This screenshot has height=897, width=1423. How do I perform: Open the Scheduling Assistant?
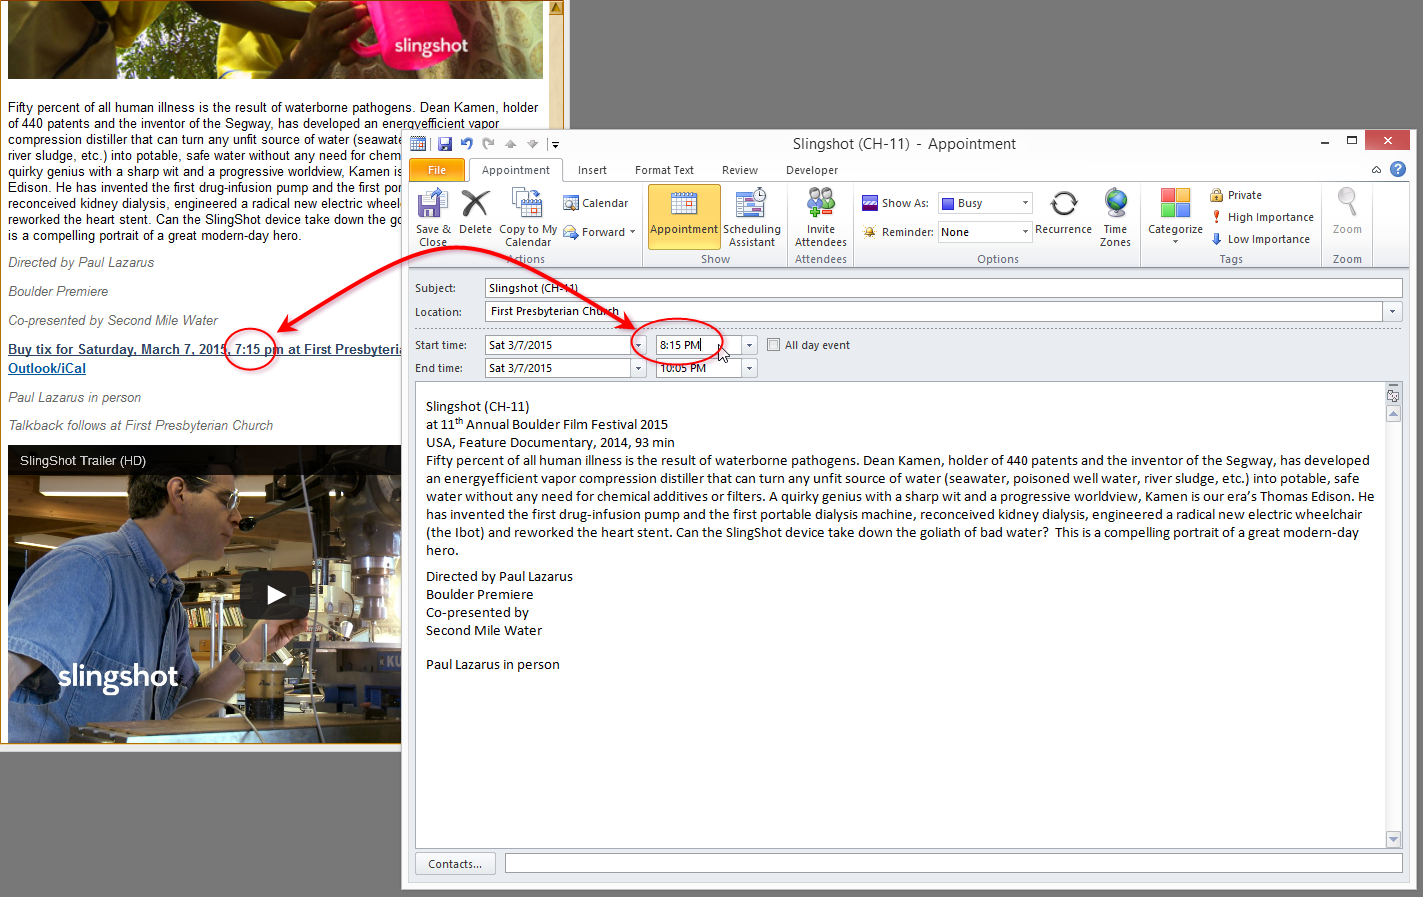pos(752,218)
